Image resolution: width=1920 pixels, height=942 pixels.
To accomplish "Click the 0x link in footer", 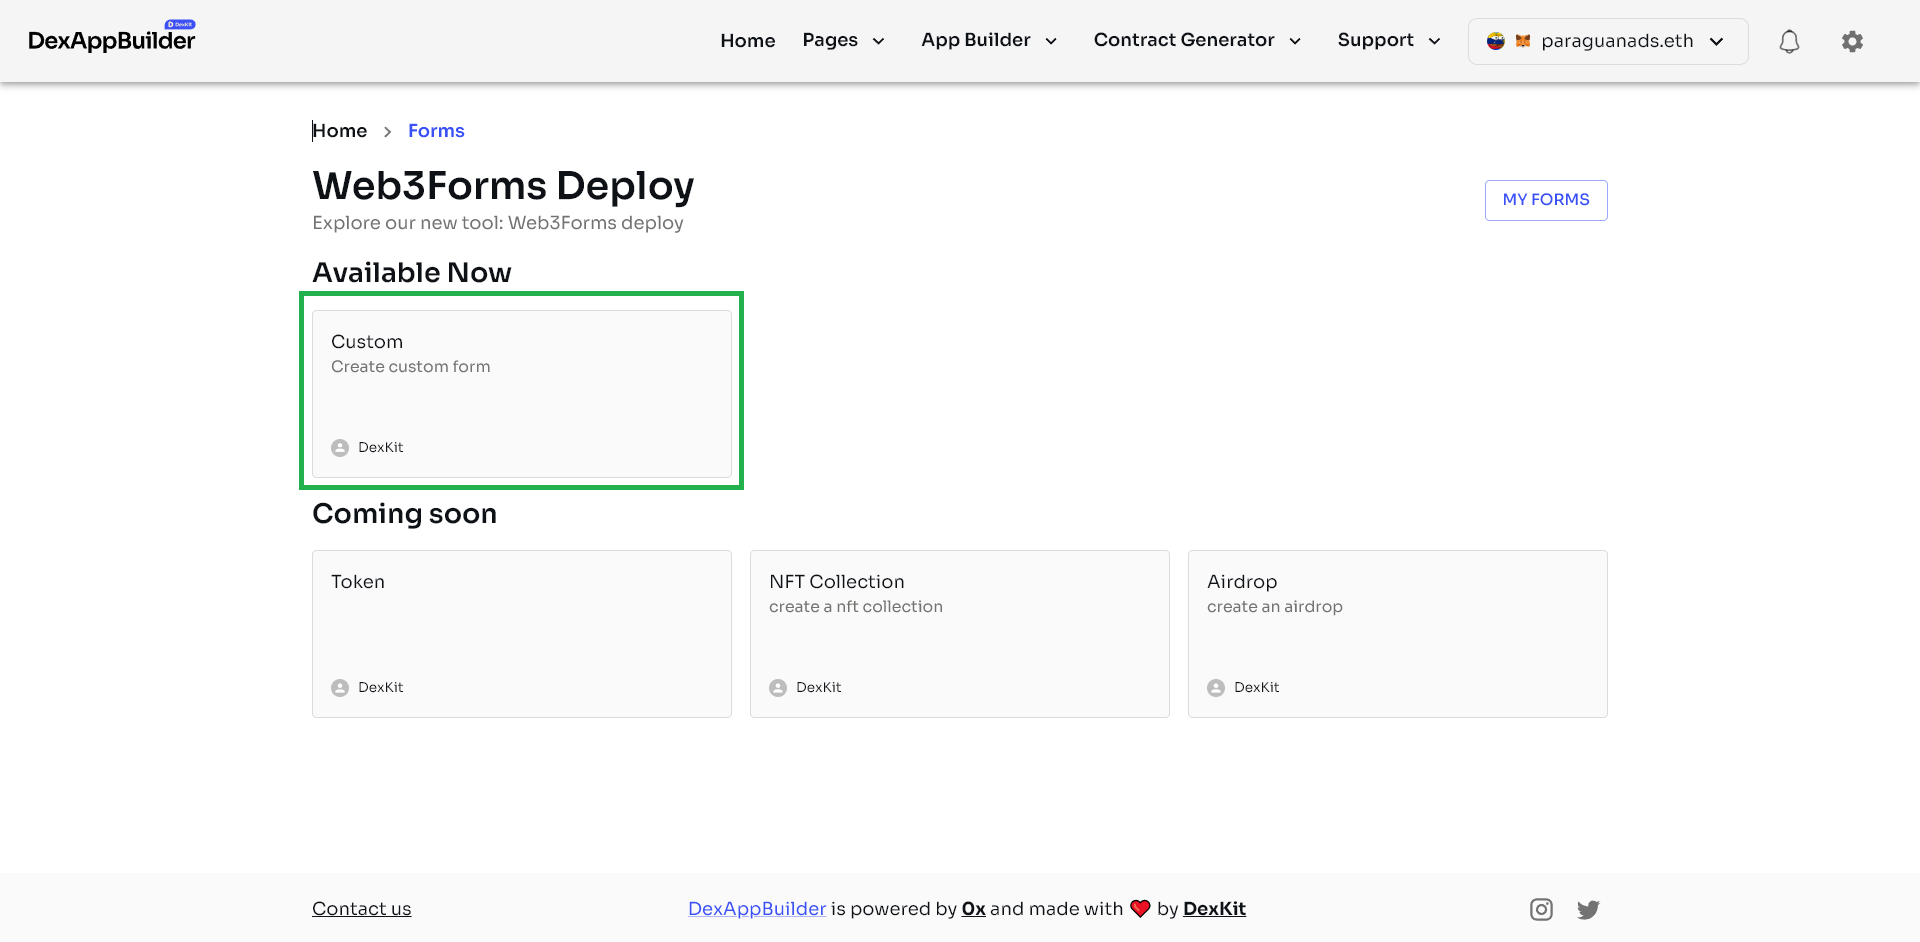I will click(x=973, y=908).
